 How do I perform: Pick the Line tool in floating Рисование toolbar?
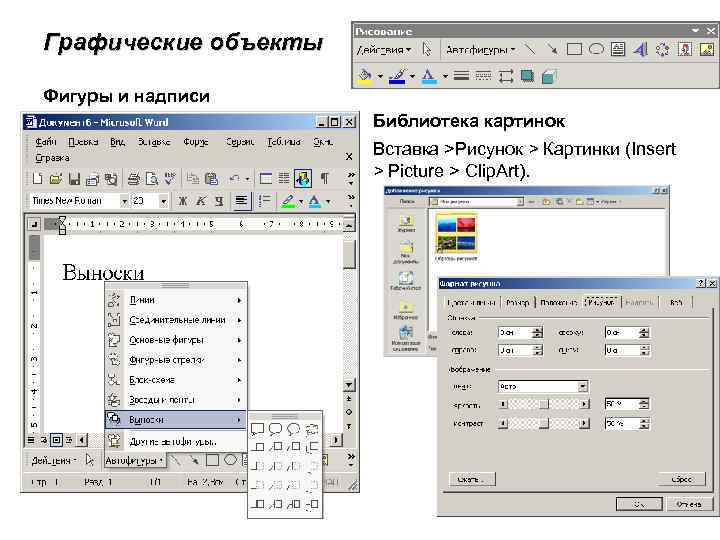[531, 49]
